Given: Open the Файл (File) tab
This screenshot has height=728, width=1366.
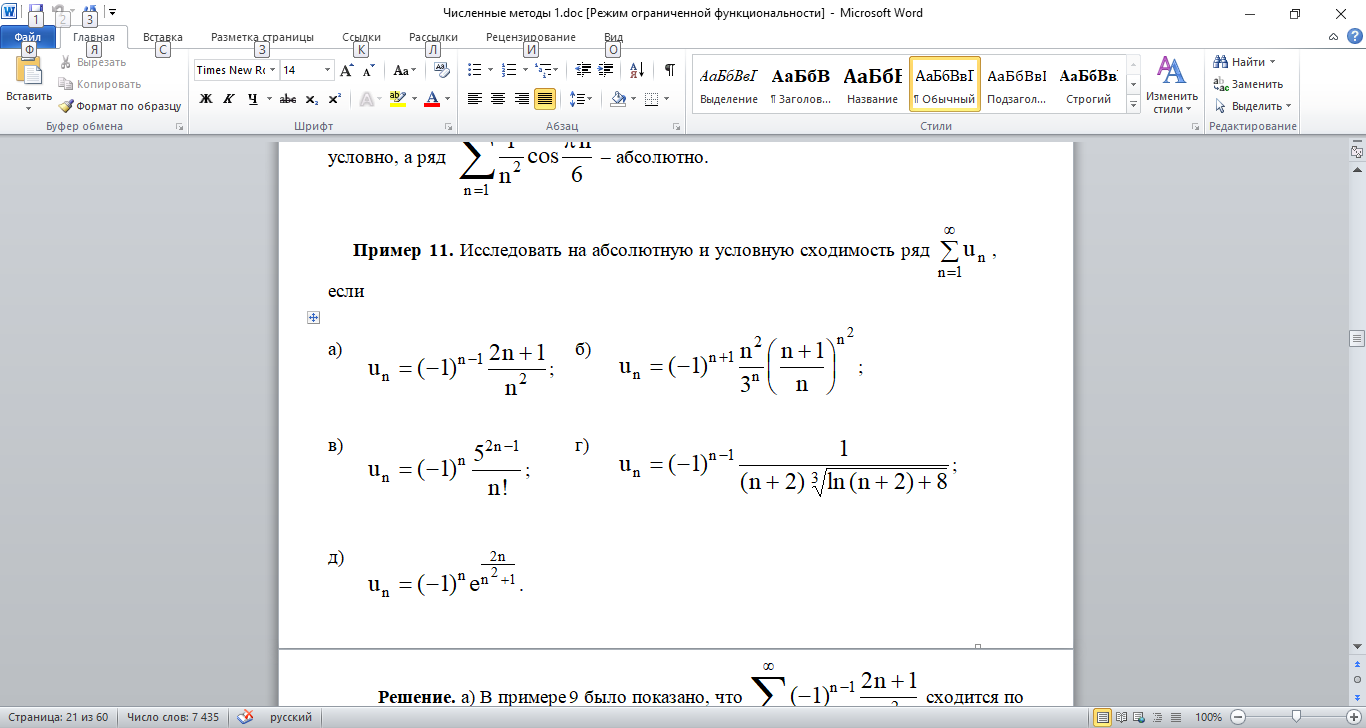Looking at the screenshot, I should point(28,37).
